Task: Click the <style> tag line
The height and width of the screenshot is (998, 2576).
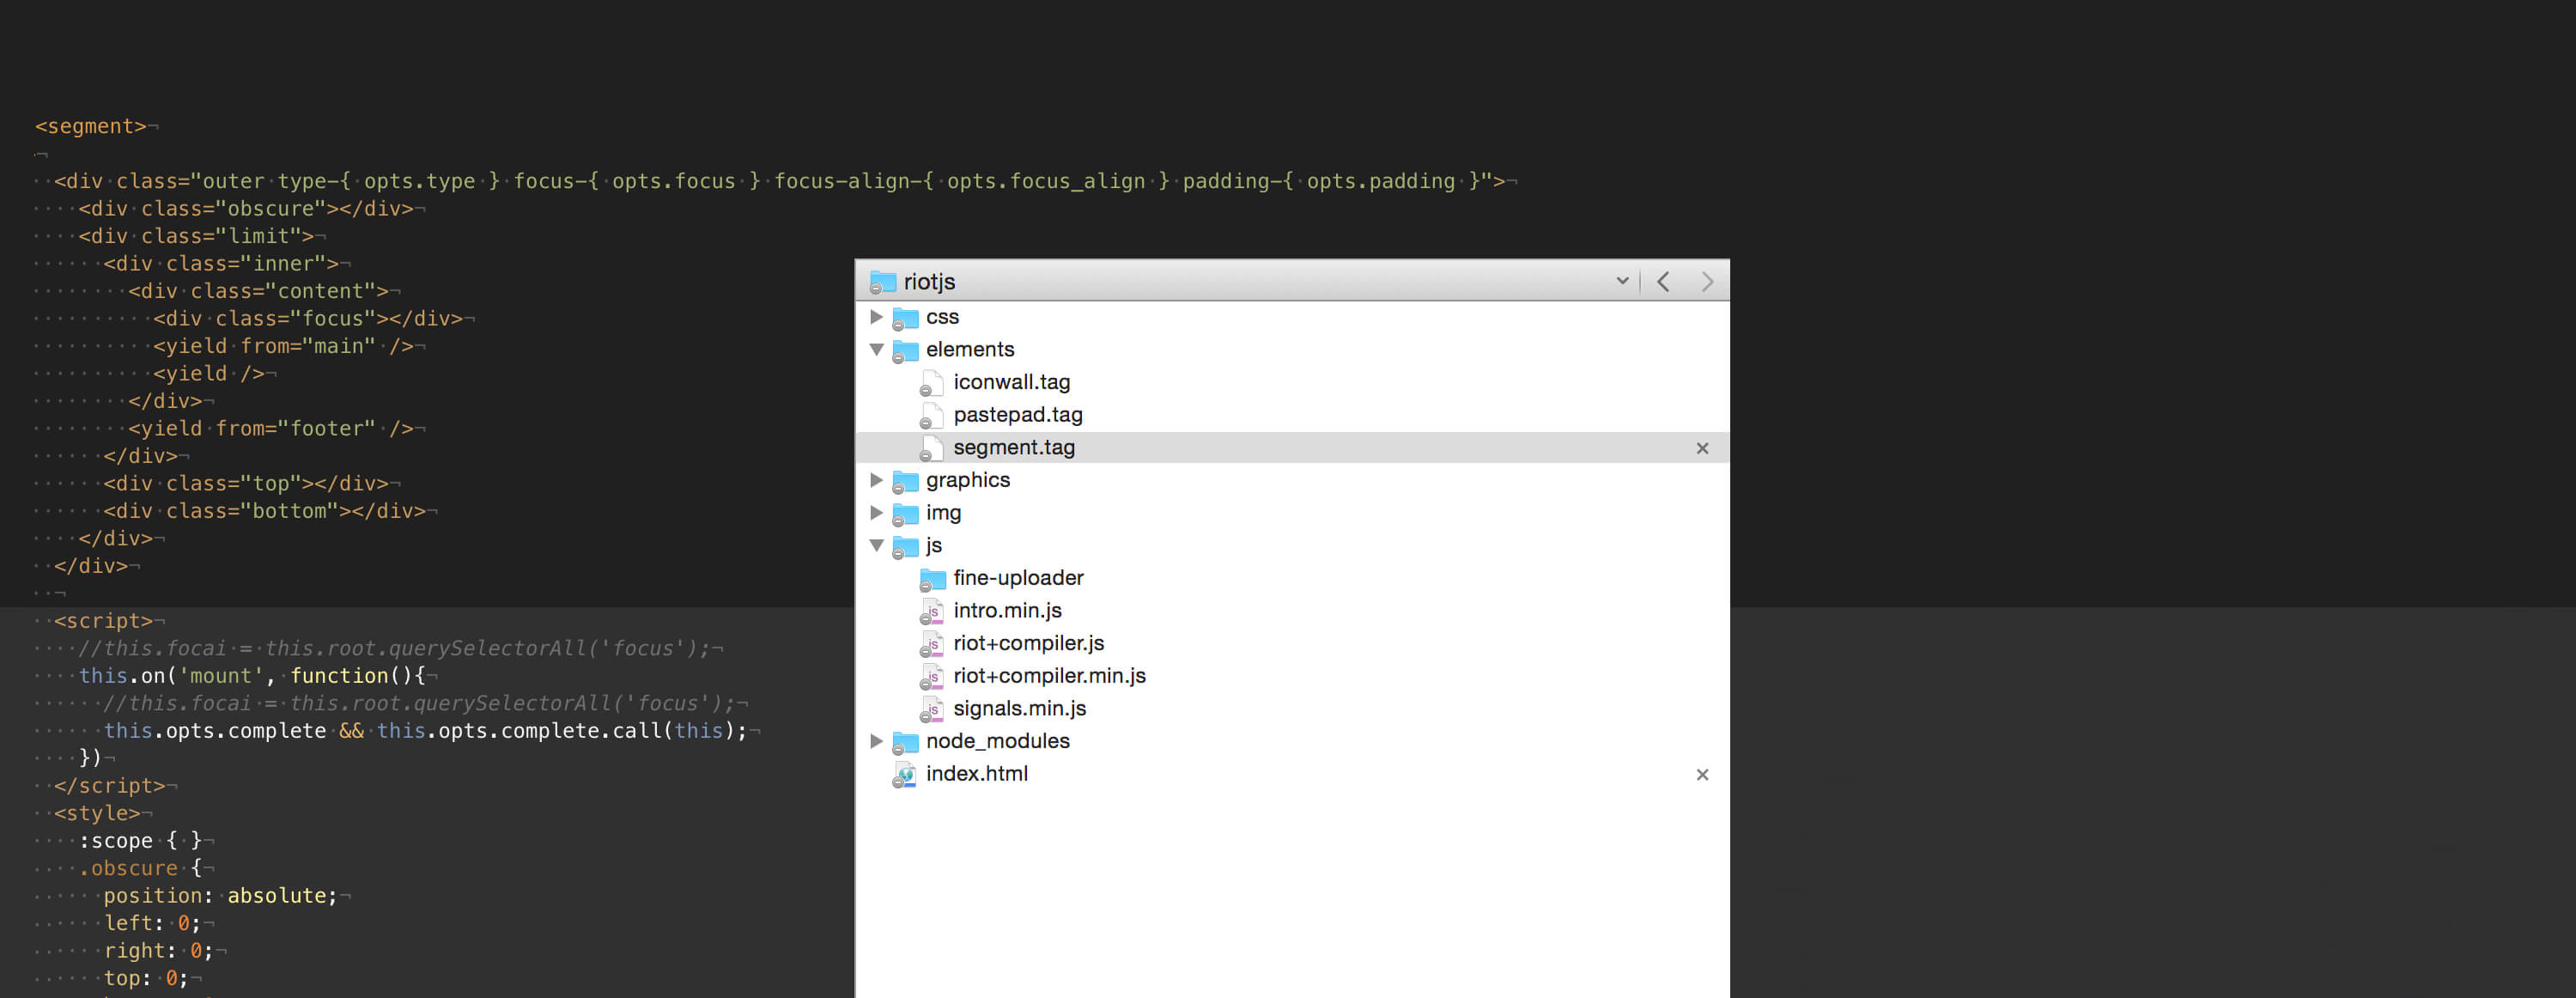Action: click(97, 813)
